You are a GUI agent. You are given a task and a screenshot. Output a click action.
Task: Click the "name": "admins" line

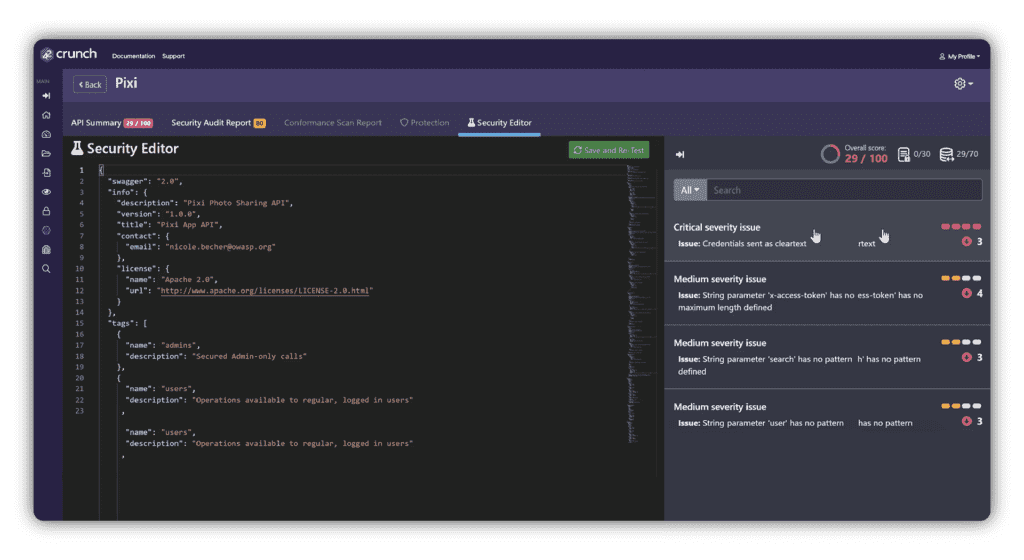tap(163, 345)
